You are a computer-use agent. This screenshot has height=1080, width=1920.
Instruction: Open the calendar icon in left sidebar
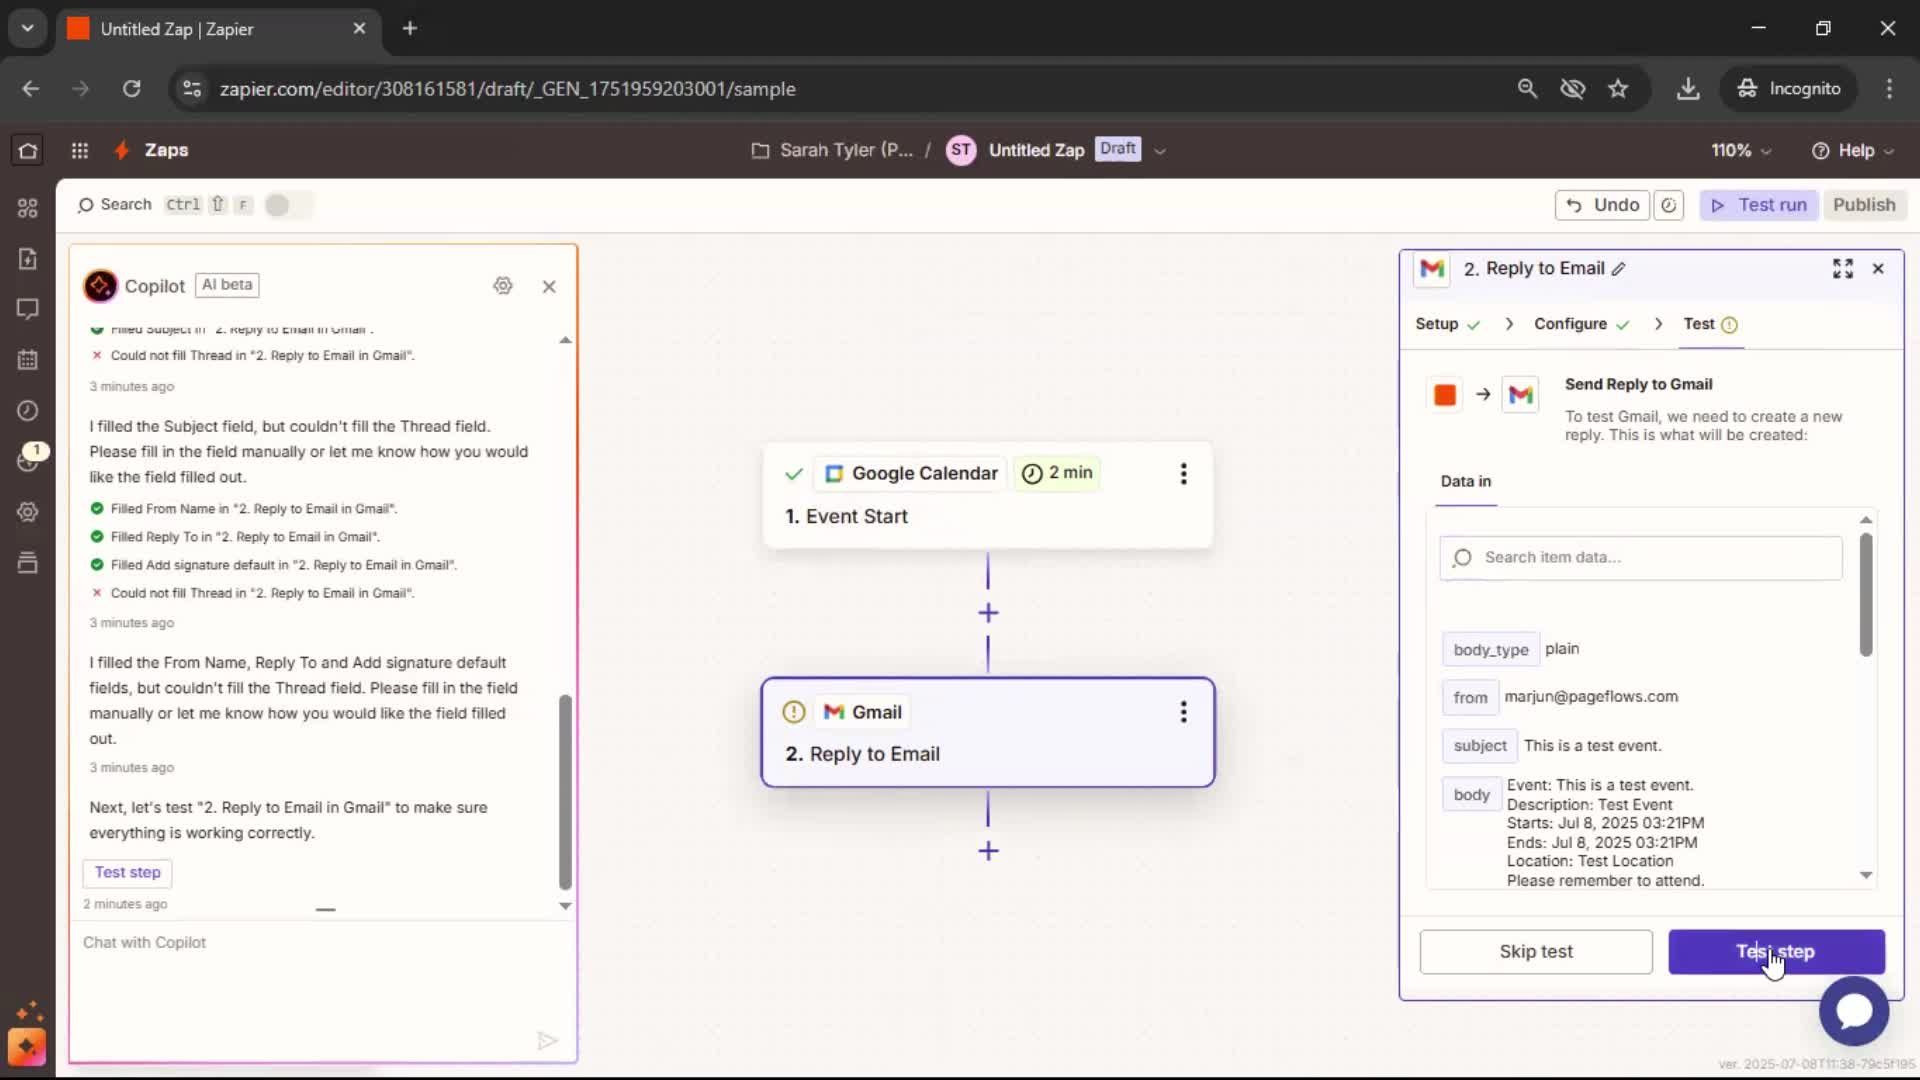[x=27, y=360]
